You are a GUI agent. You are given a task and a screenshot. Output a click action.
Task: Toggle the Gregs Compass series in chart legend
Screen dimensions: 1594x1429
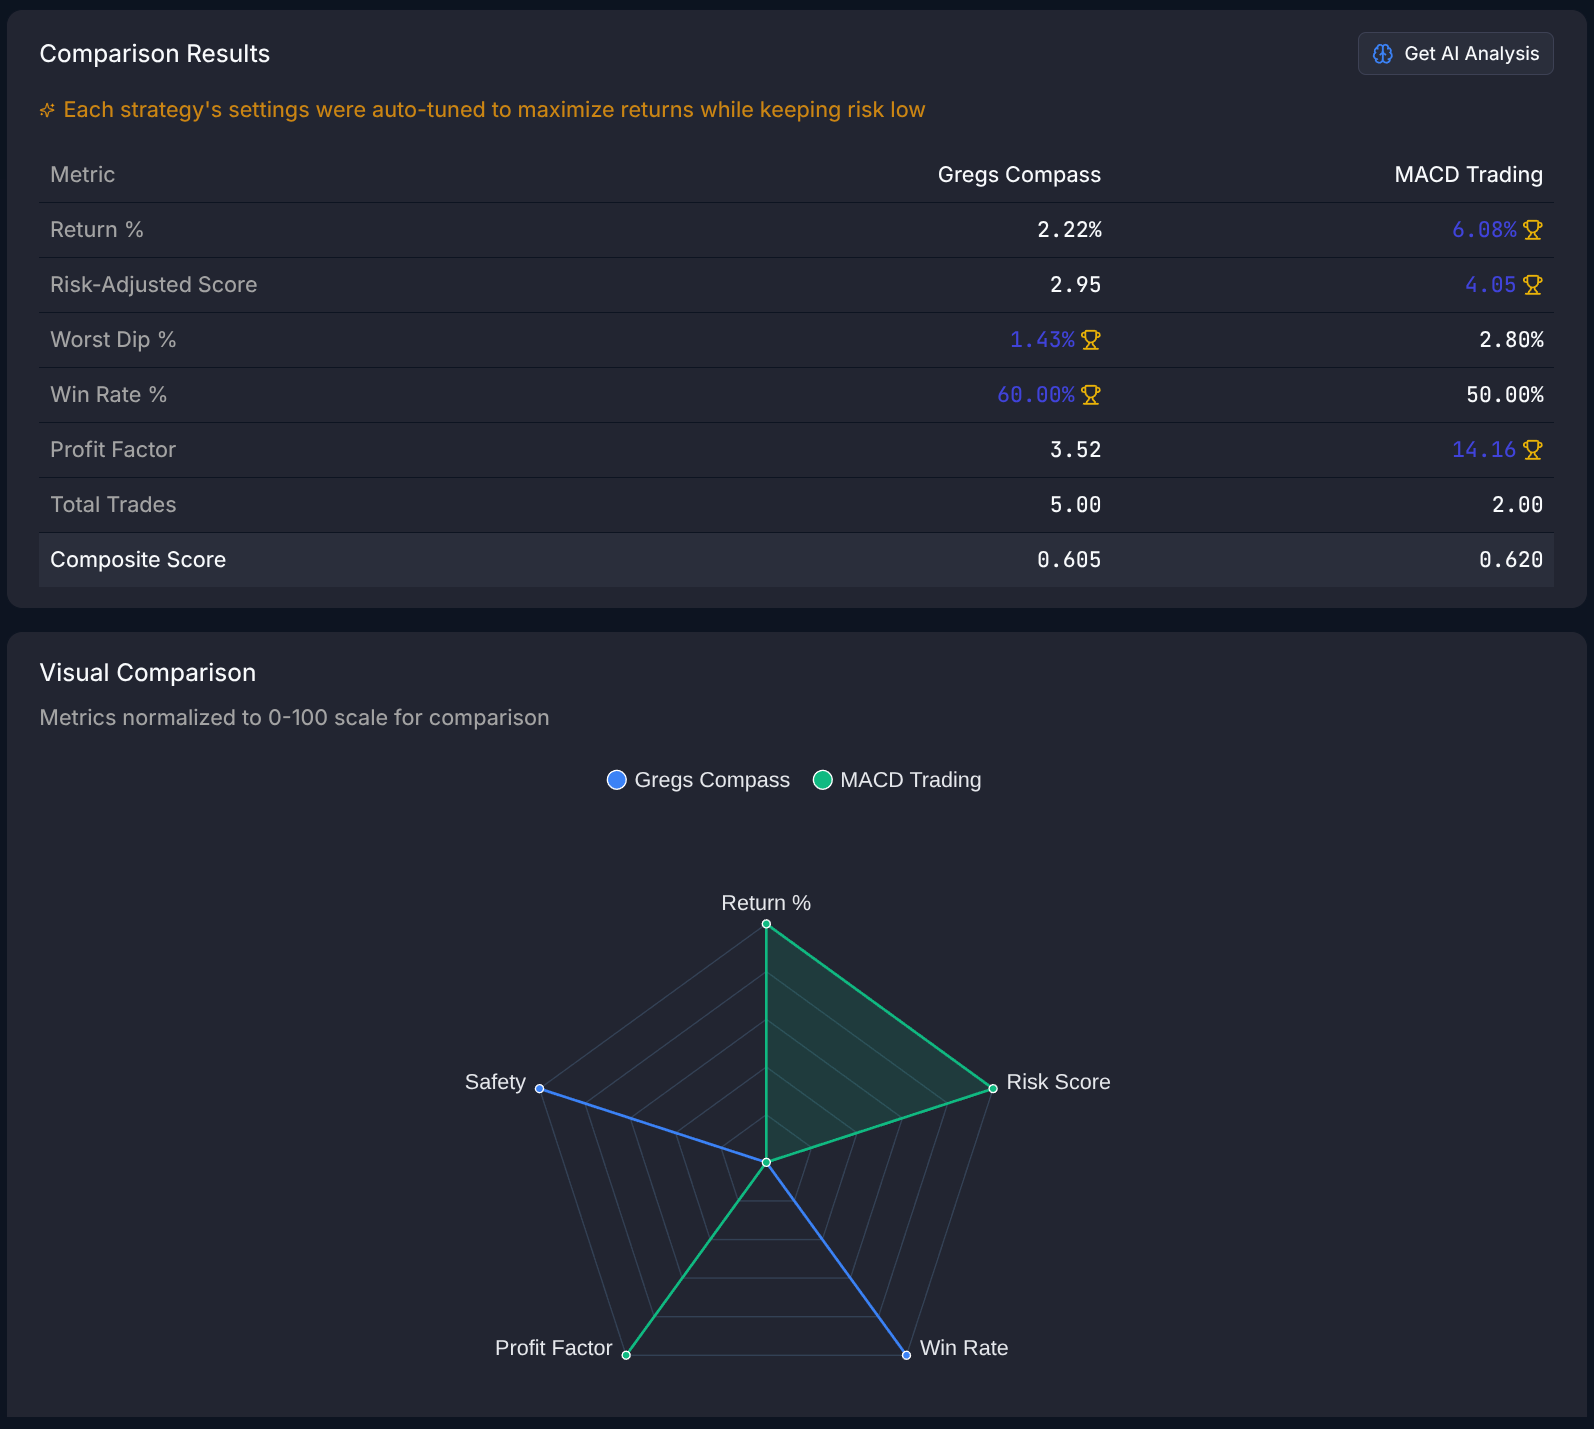[x=698, y=780]
